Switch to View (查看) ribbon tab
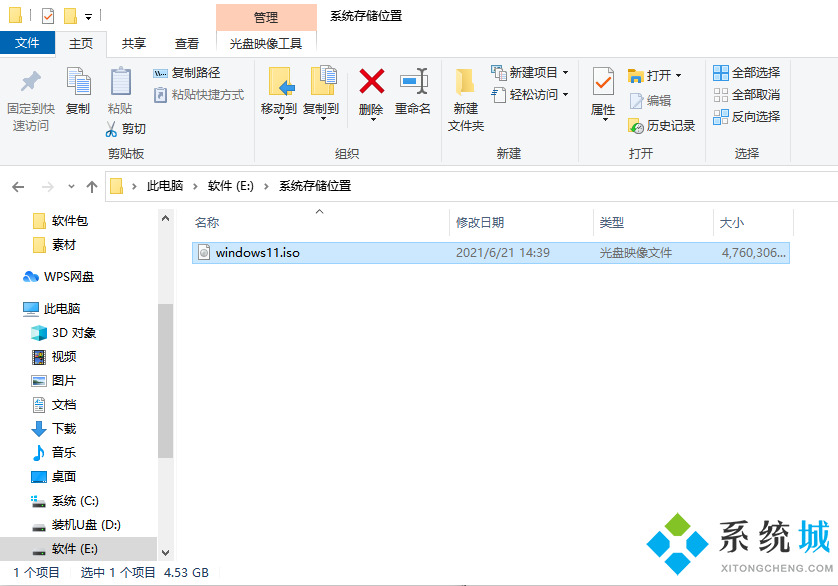Viewport: 838px width, 586px height. click(187, 43)
